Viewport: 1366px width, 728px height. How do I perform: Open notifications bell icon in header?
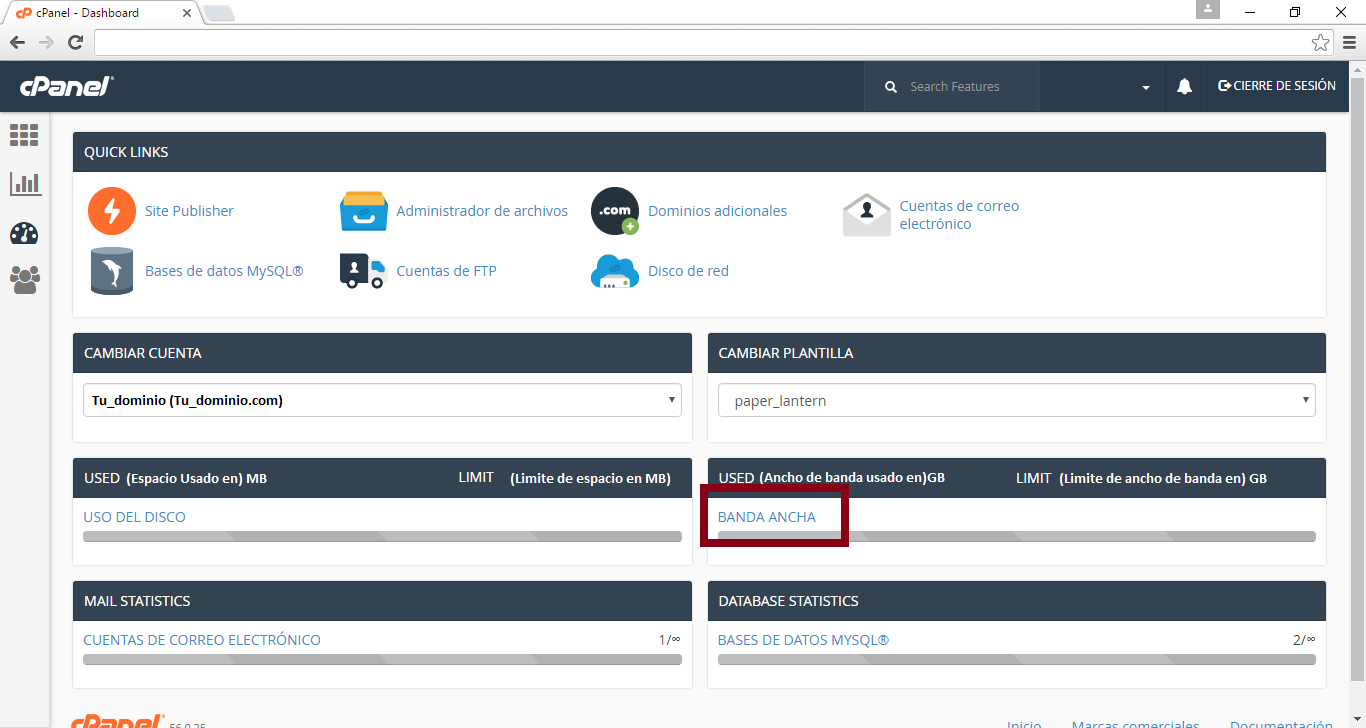1184,87
